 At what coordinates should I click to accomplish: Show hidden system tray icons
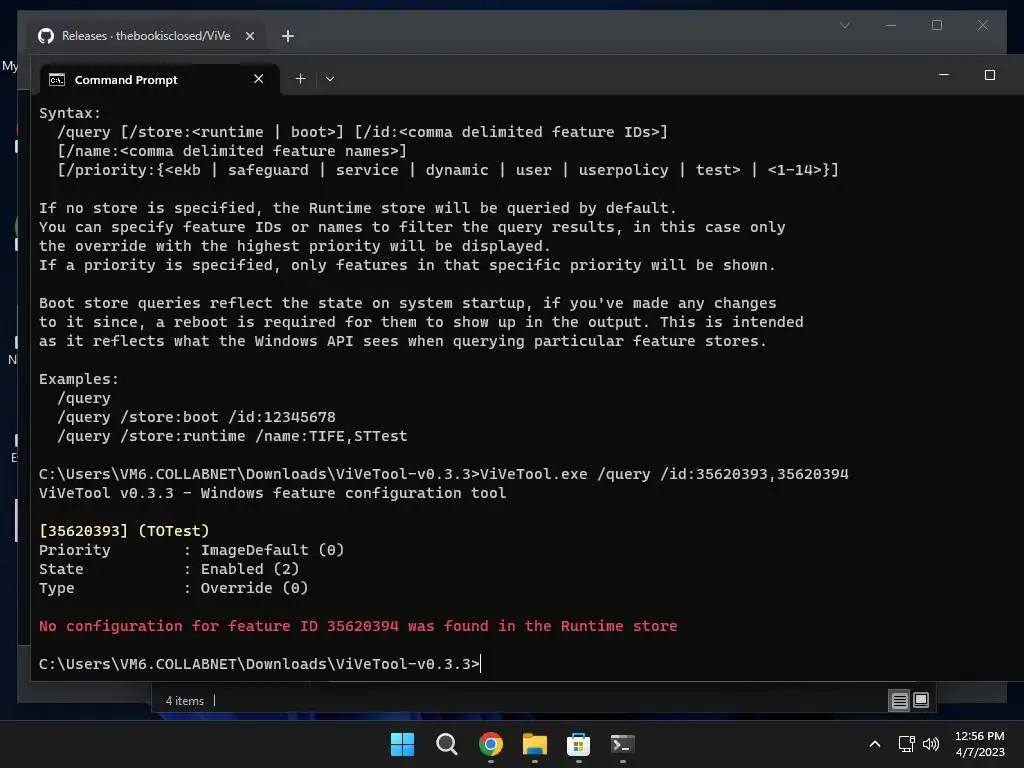coord(875,744)
